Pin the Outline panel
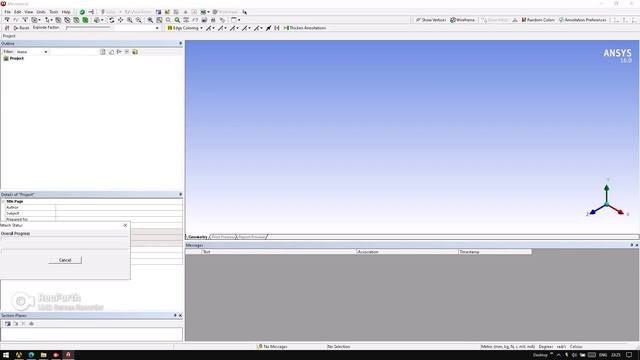 tap(180, 43)
